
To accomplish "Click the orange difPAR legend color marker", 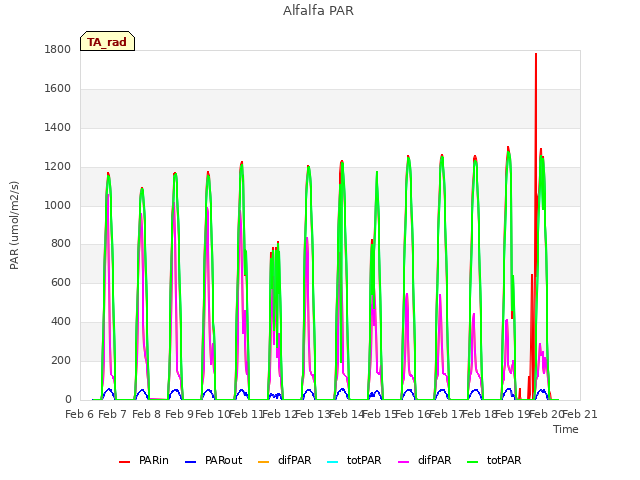I will click(x=264, y=462).
